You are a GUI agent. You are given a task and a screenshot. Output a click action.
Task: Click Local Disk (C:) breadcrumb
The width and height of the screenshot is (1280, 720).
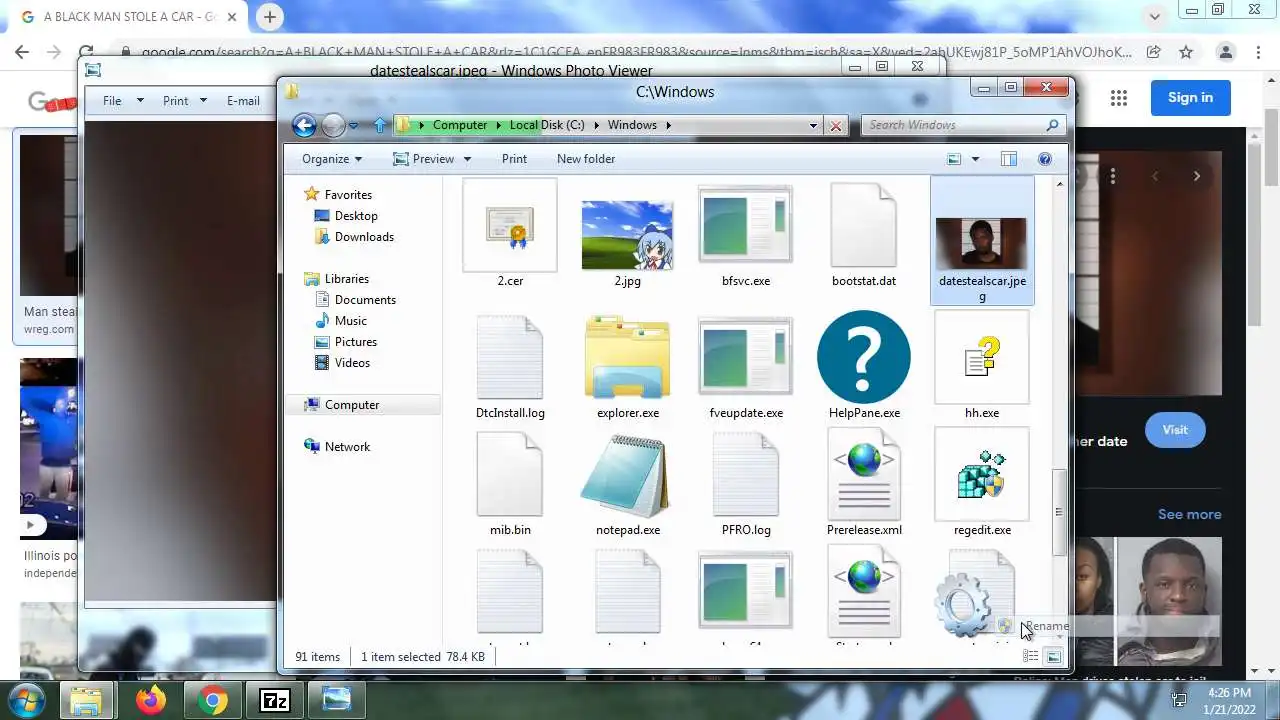point(547,125)
